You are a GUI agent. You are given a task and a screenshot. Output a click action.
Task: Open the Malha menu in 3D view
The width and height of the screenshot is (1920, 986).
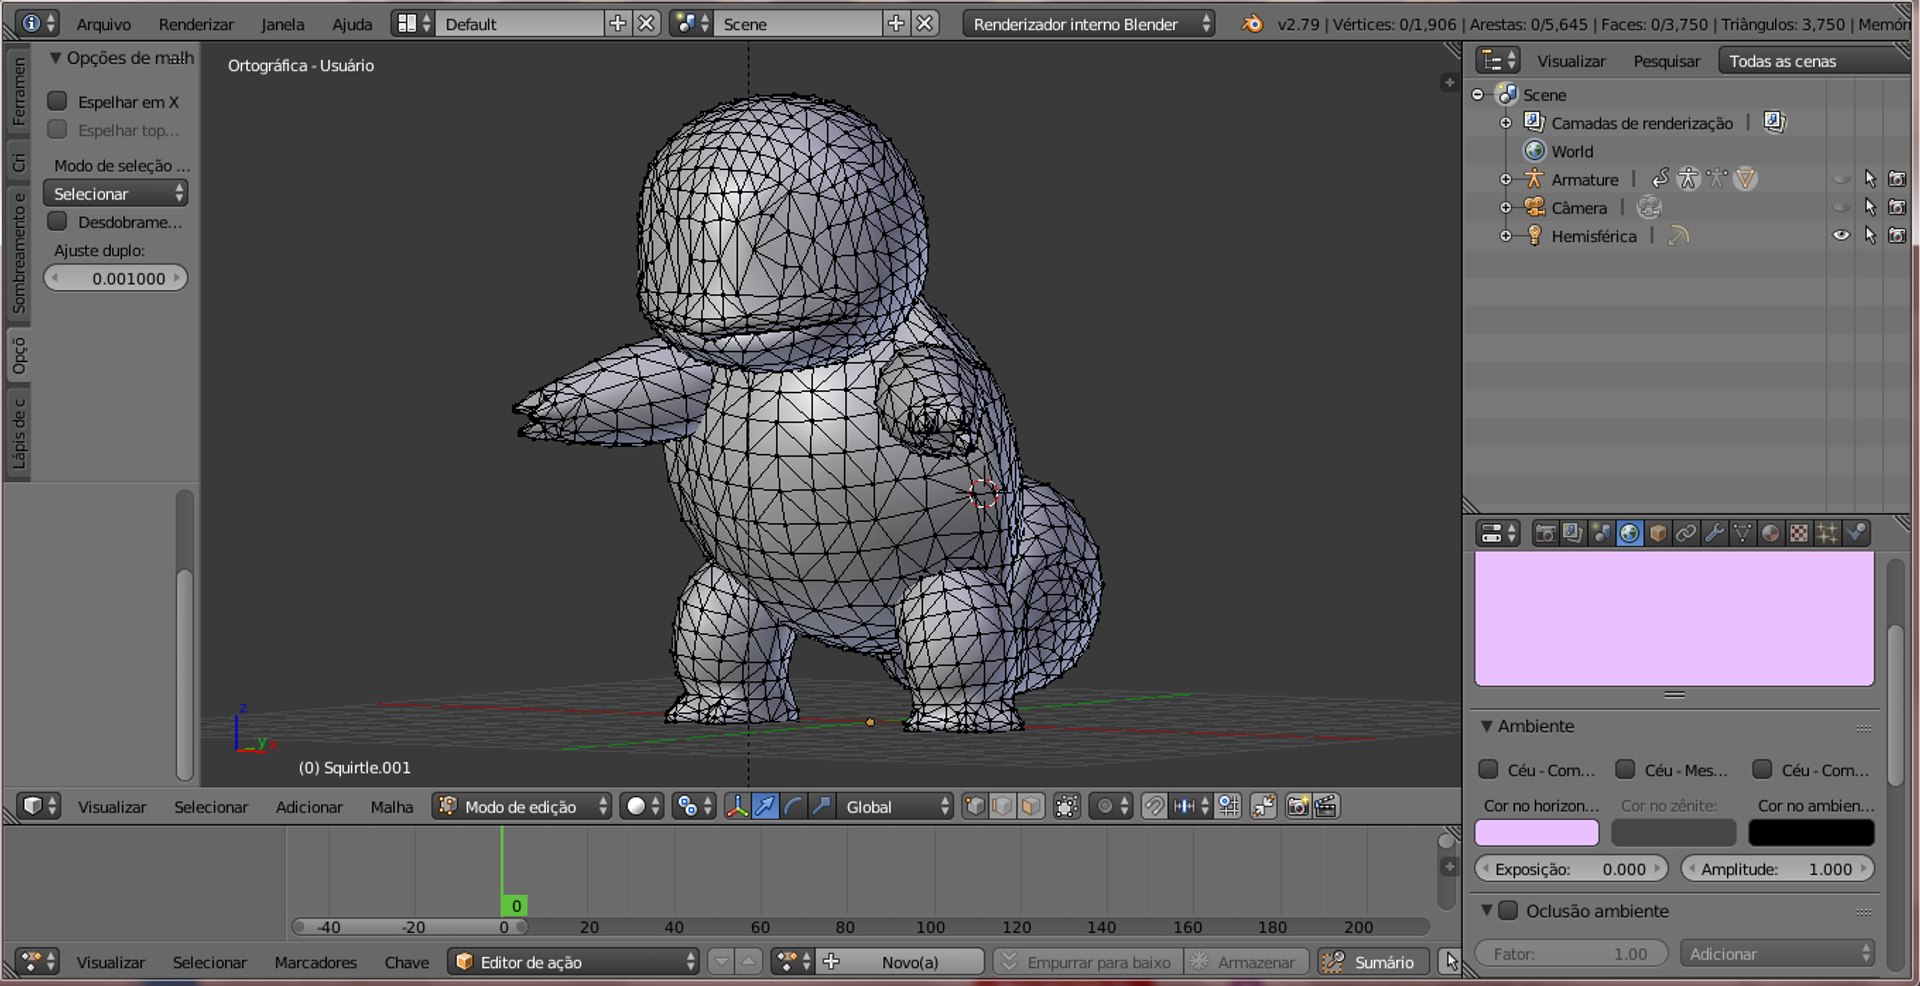[x=391, y=807]
